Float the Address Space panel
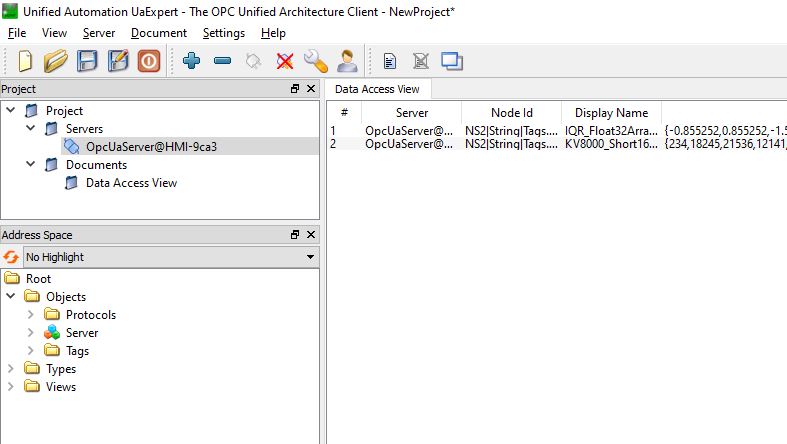 click(x=295, y=235)
